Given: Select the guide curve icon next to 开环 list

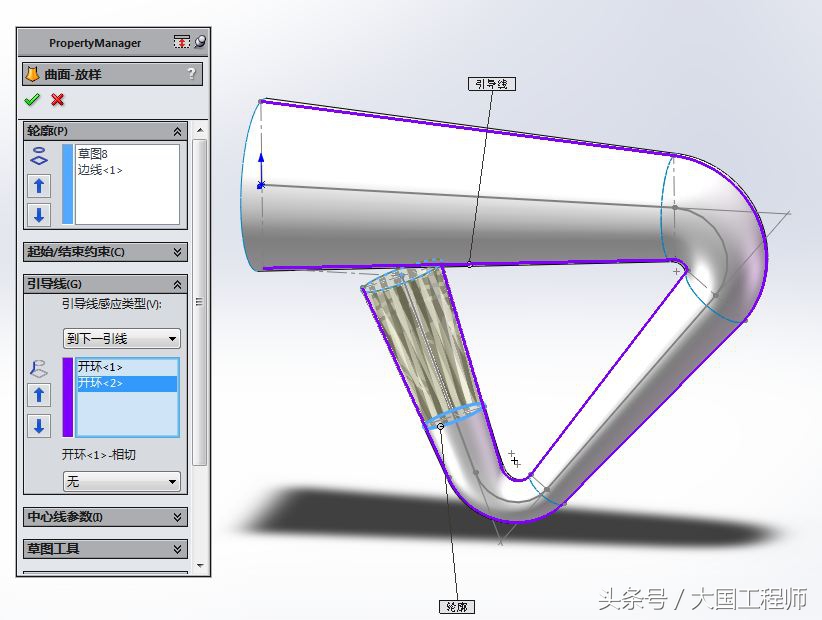Looking at the screenshot, I should (x=38, y=368).
